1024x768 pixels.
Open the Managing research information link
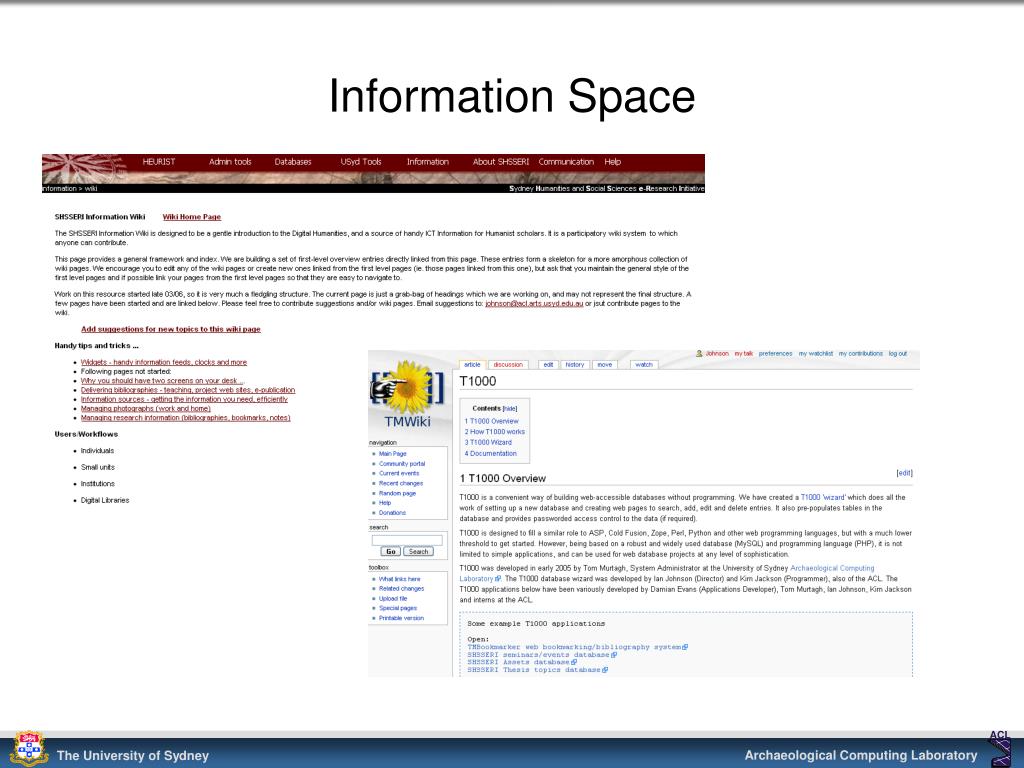coord(185,418)
